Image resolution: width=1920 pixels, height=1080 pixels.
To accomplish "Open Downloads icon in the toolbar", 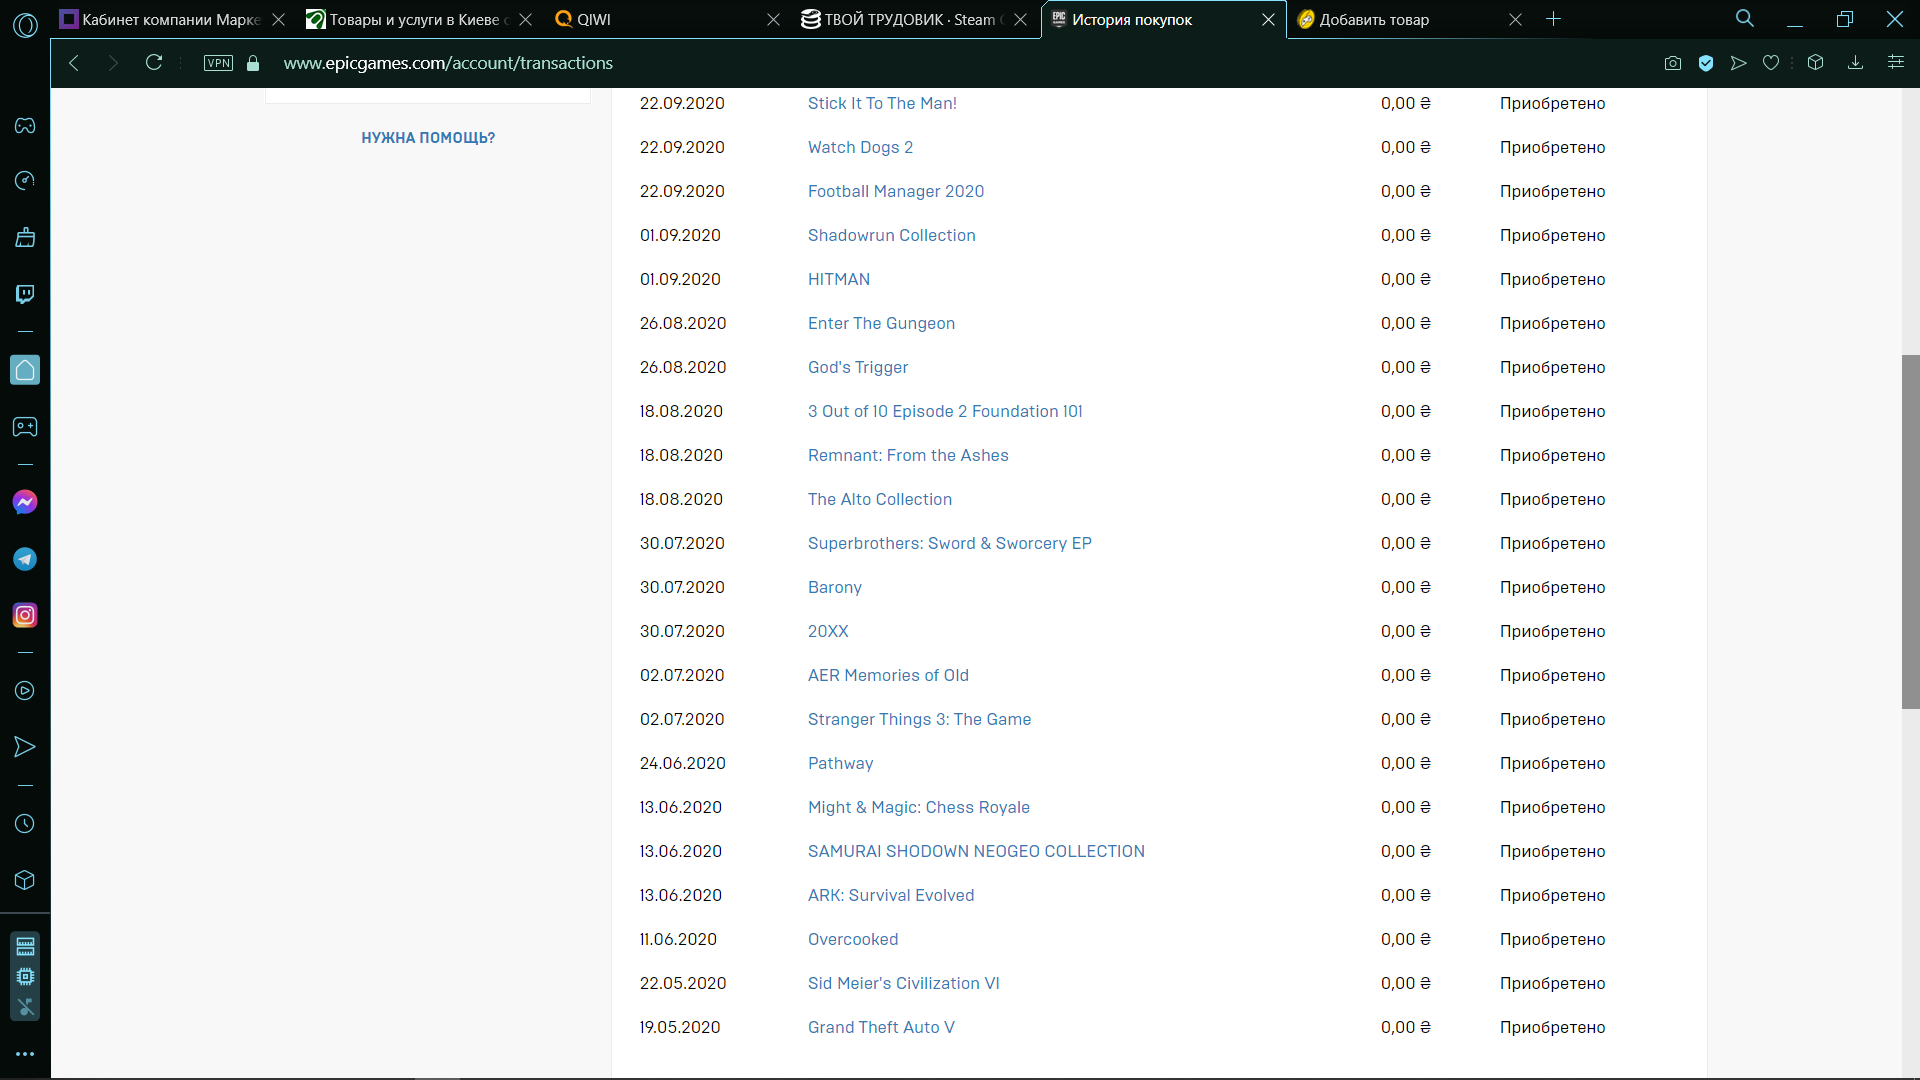I will pos(1855,63).
